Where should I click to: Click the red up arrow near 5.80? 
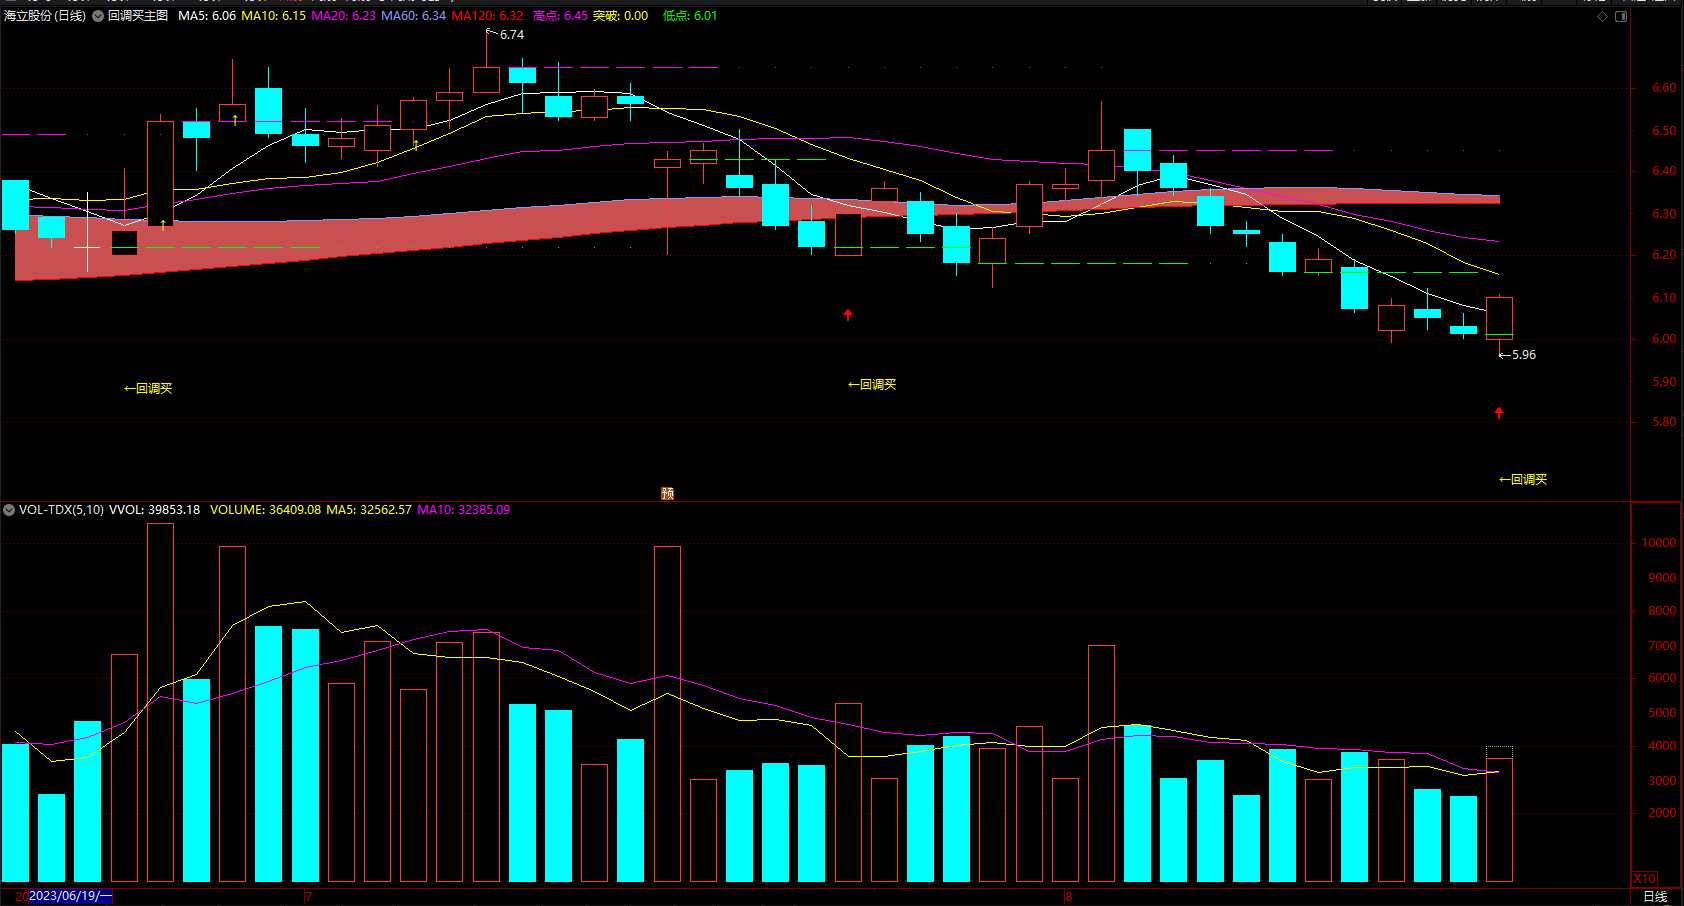pyautogui.click(x=1499, y=413)
